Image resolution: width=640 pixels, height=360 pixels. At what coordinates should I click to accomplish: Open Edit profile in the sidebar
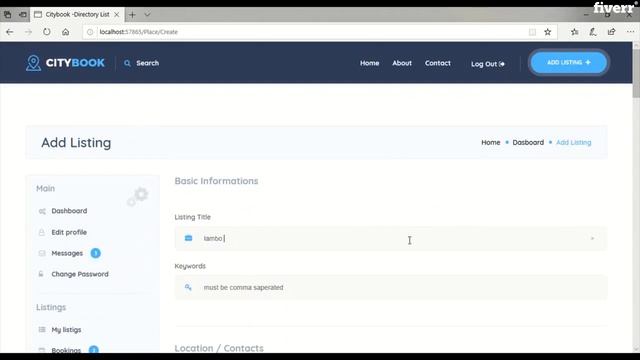coord(69,232)
